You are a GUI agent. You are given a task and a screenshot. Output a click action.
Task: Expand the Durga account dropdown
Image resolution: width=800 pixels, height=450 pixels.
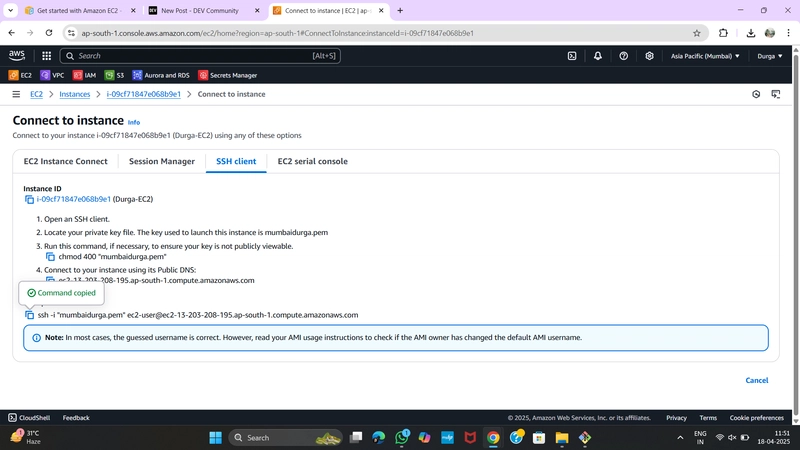[769, 56]
